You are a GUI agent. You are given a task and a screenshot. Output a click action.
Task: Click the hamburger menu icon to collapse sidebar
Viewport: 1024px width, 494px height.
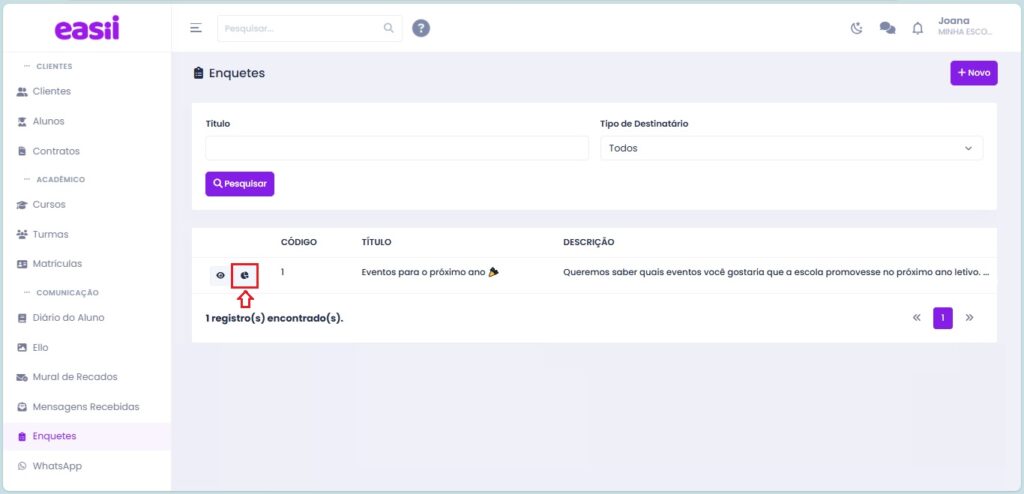[196, 28]
